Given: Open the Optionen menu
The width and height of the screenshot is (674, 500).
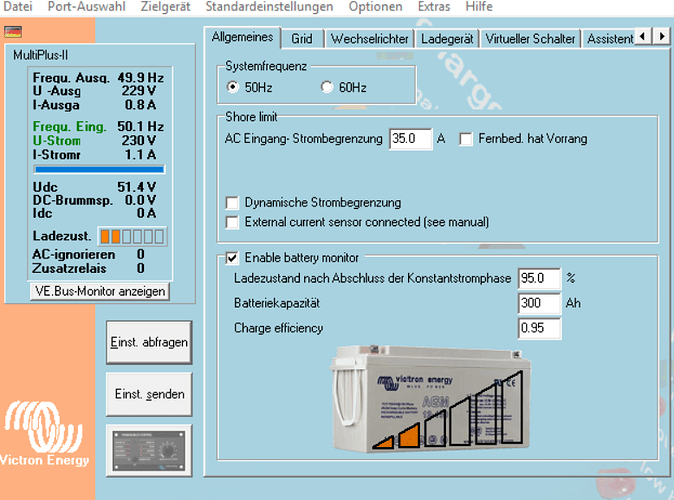Looking at the screenshot, I should click(x=375, y=6).
